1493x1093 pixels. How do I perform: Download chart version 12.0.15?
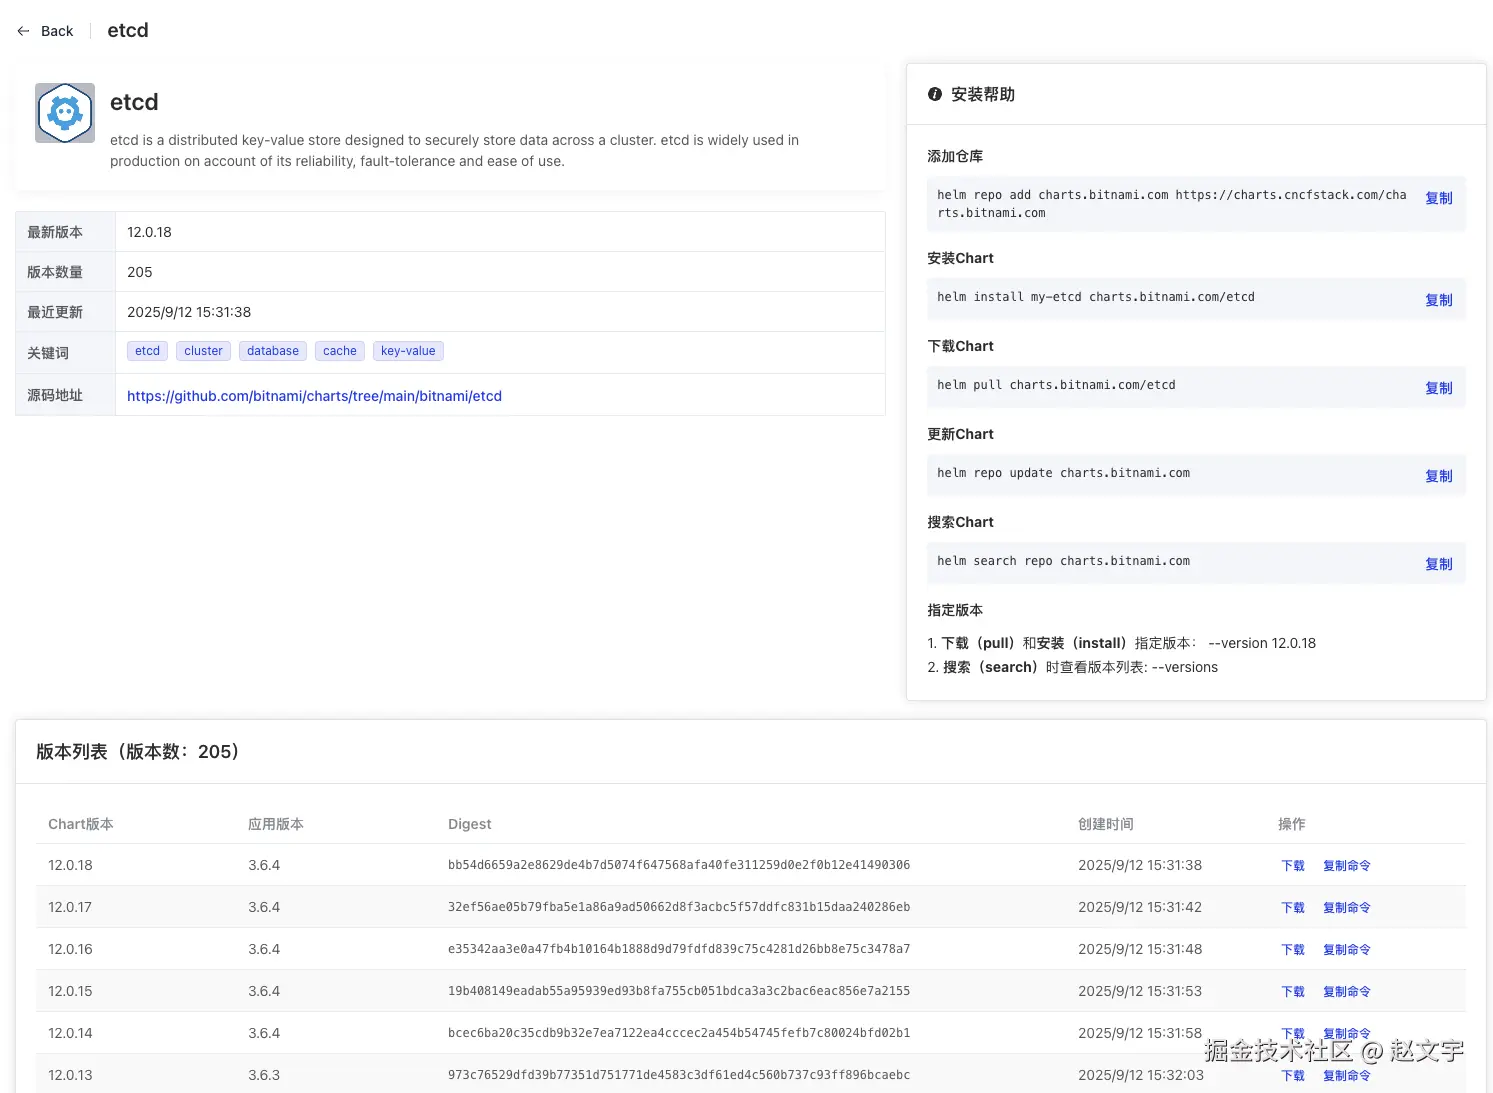[x=1293, y=992]
